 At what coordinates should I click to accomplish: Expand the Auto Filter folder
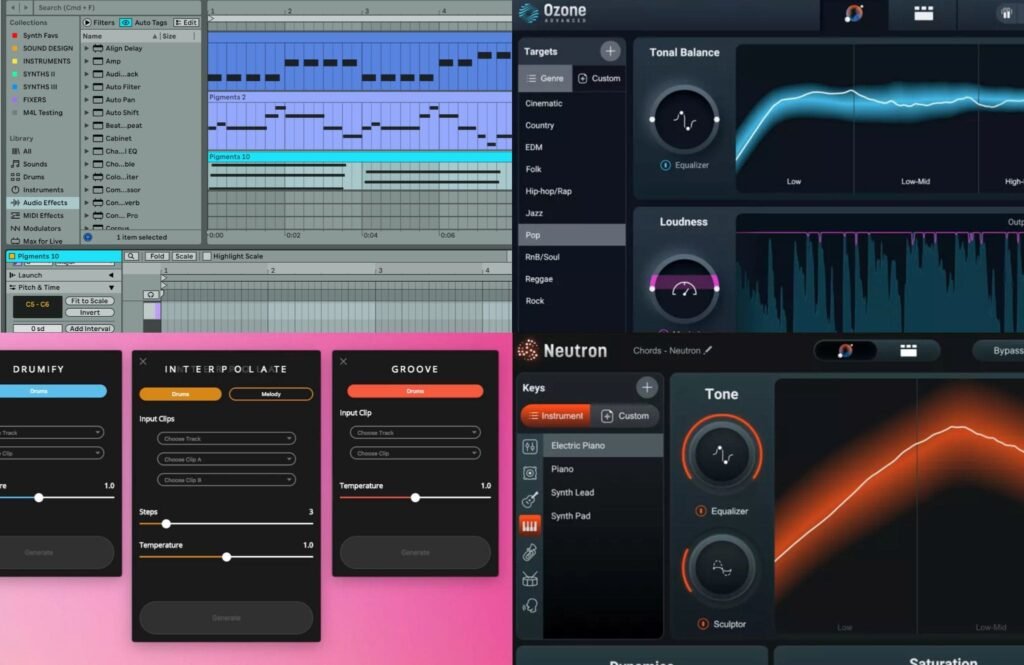[86, 87]
